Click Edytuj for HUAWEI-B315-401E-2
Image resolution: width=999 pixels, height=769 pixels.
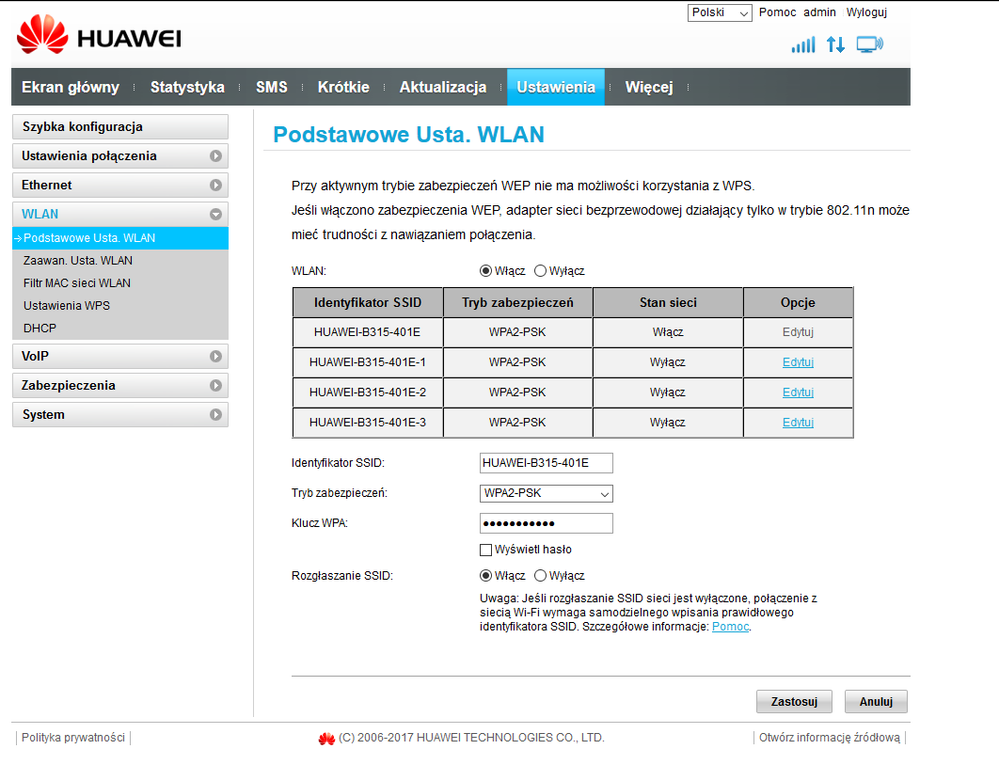797,392
